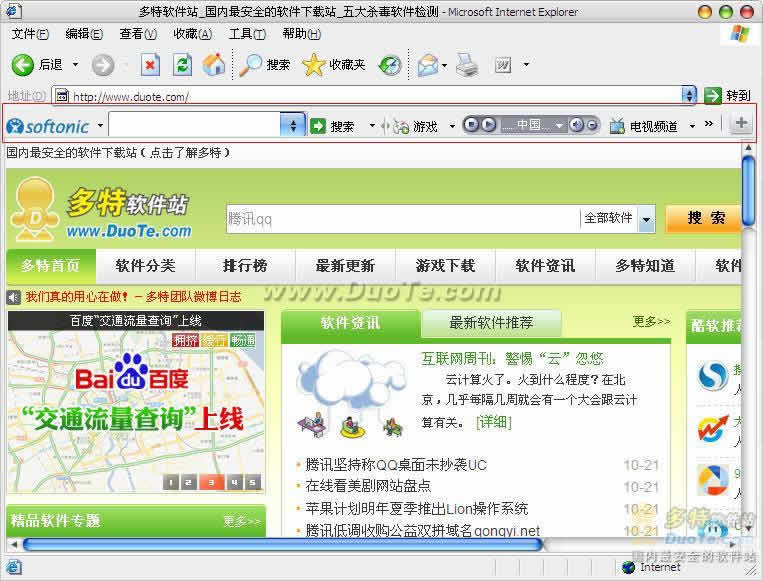
Task: Click the Softonic toolbar 搜索 button
Action: pyautogui.click(x=332, y=127)
